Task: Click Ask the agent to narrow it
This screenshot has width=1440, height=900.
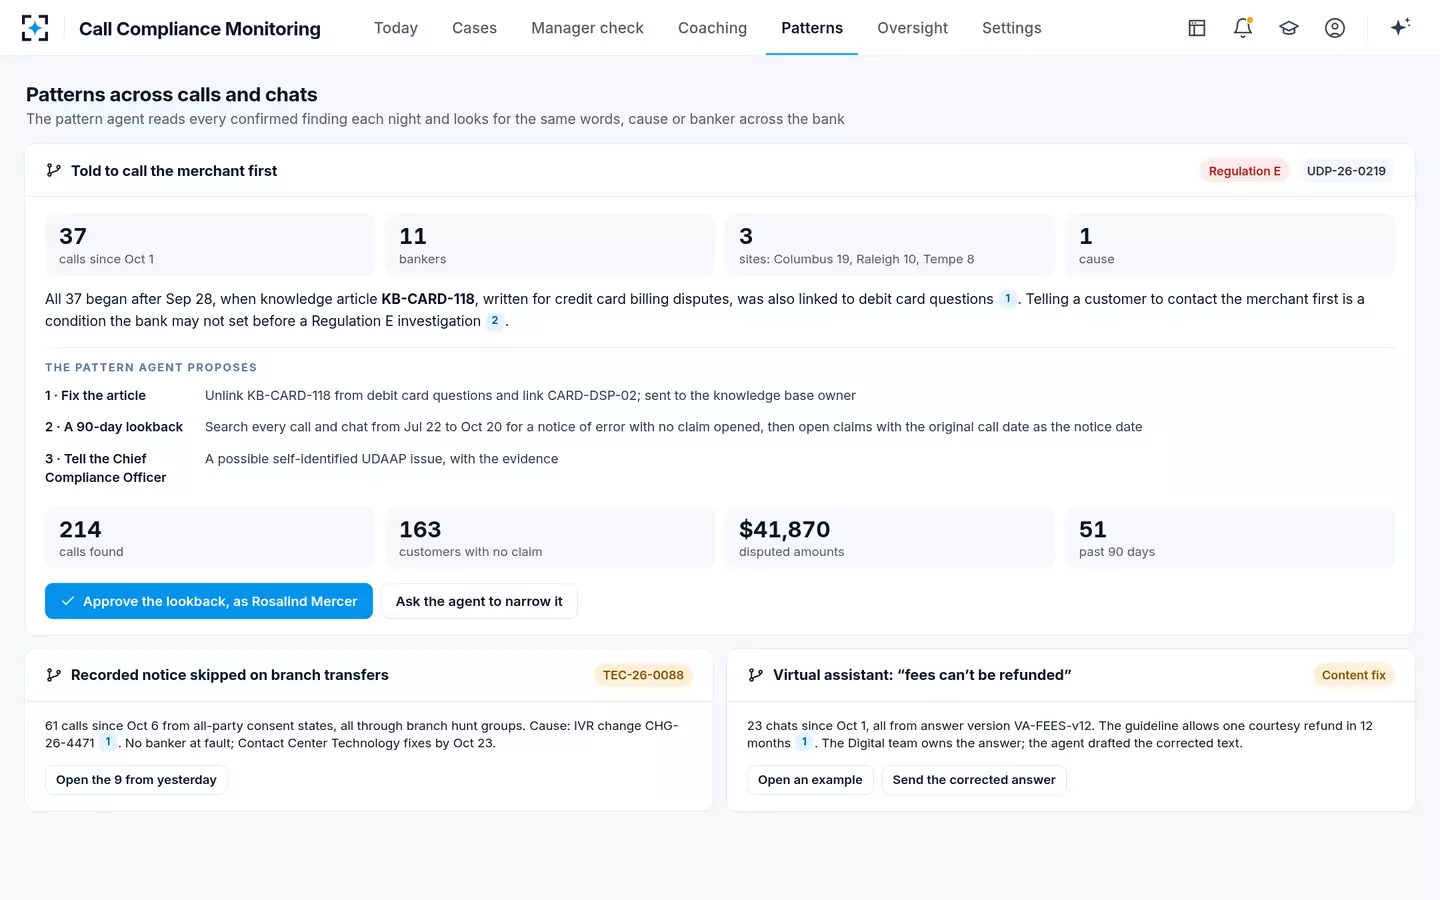Action: point(479,601)
